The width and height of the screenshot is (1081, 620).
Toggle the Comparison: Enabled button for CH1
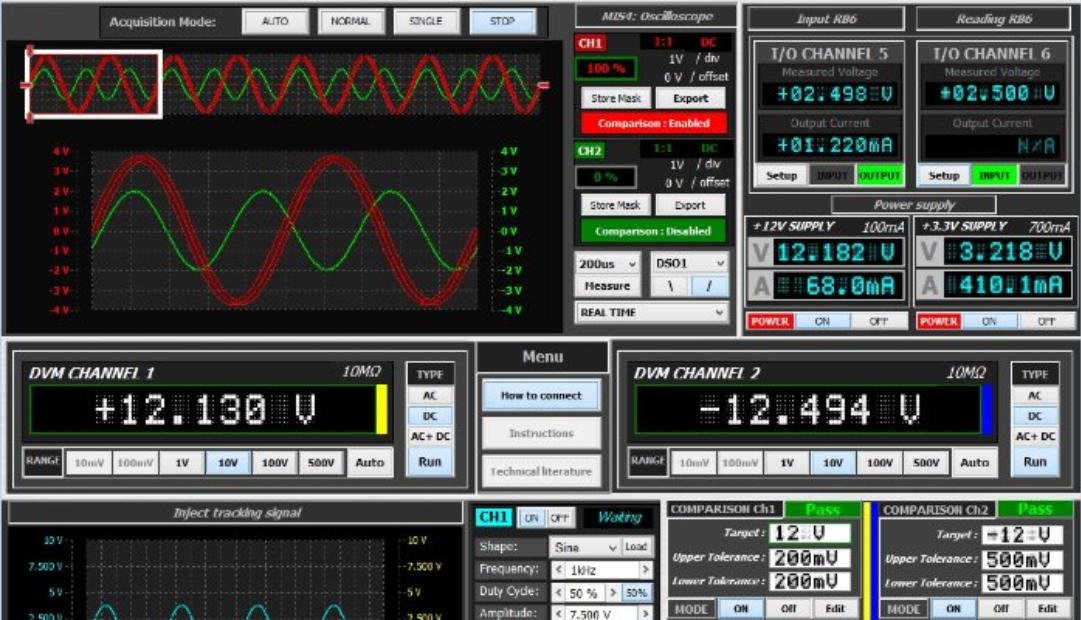(653, 123)
